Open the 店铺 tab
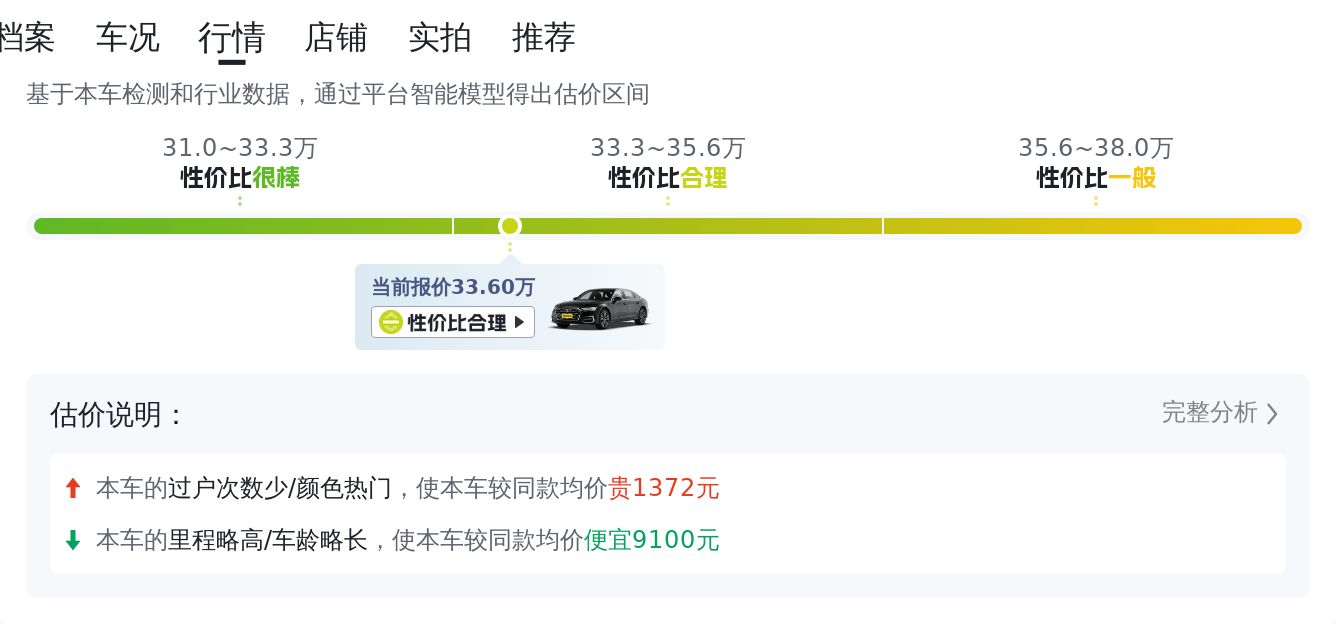The height and width of the screenshot is (624, 1336). [336, 38]
